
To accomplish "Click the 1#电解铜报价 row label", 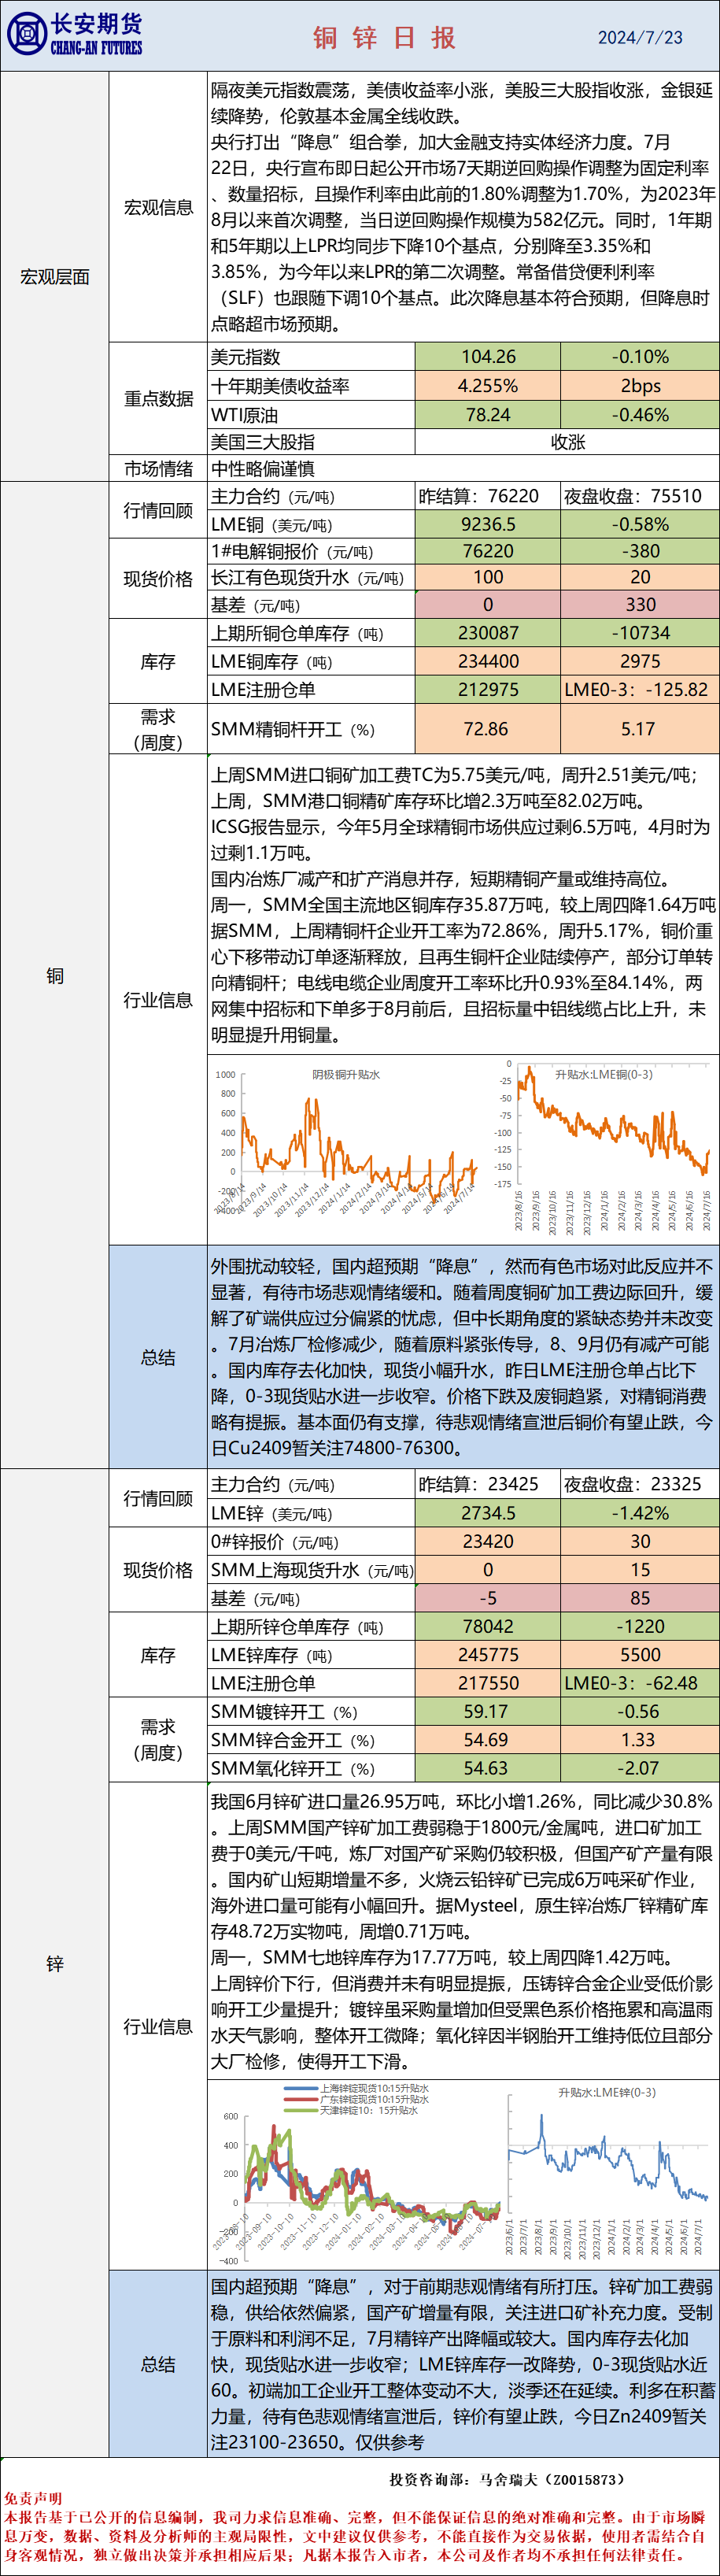I will 292,551.
